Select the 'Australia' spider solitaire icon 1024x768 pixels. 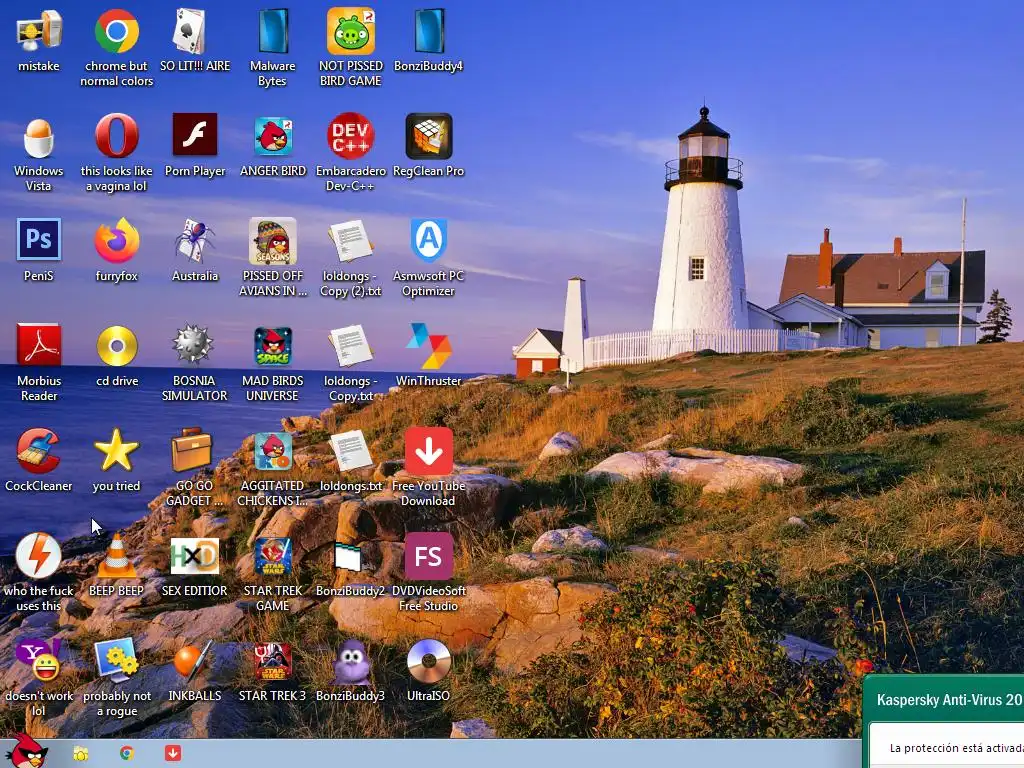(195, 241)
